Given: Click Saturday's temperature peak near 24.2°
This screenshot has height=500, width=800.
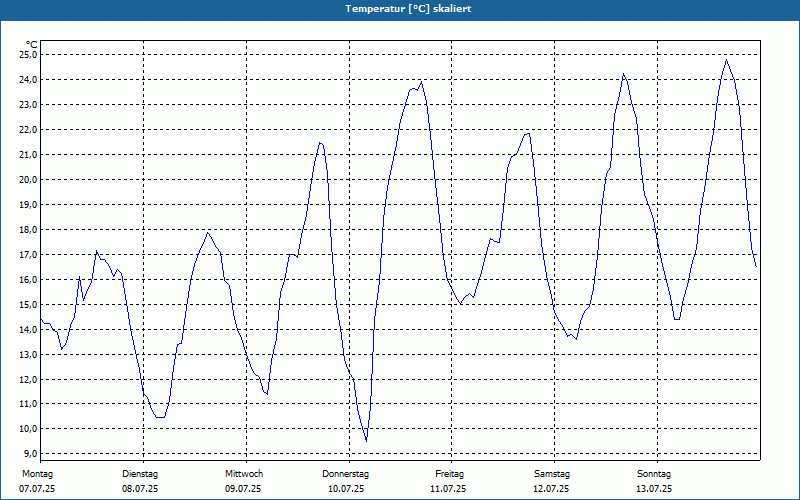Looking at the screenshot, I should pyautogui.click(x=623, y=74).
